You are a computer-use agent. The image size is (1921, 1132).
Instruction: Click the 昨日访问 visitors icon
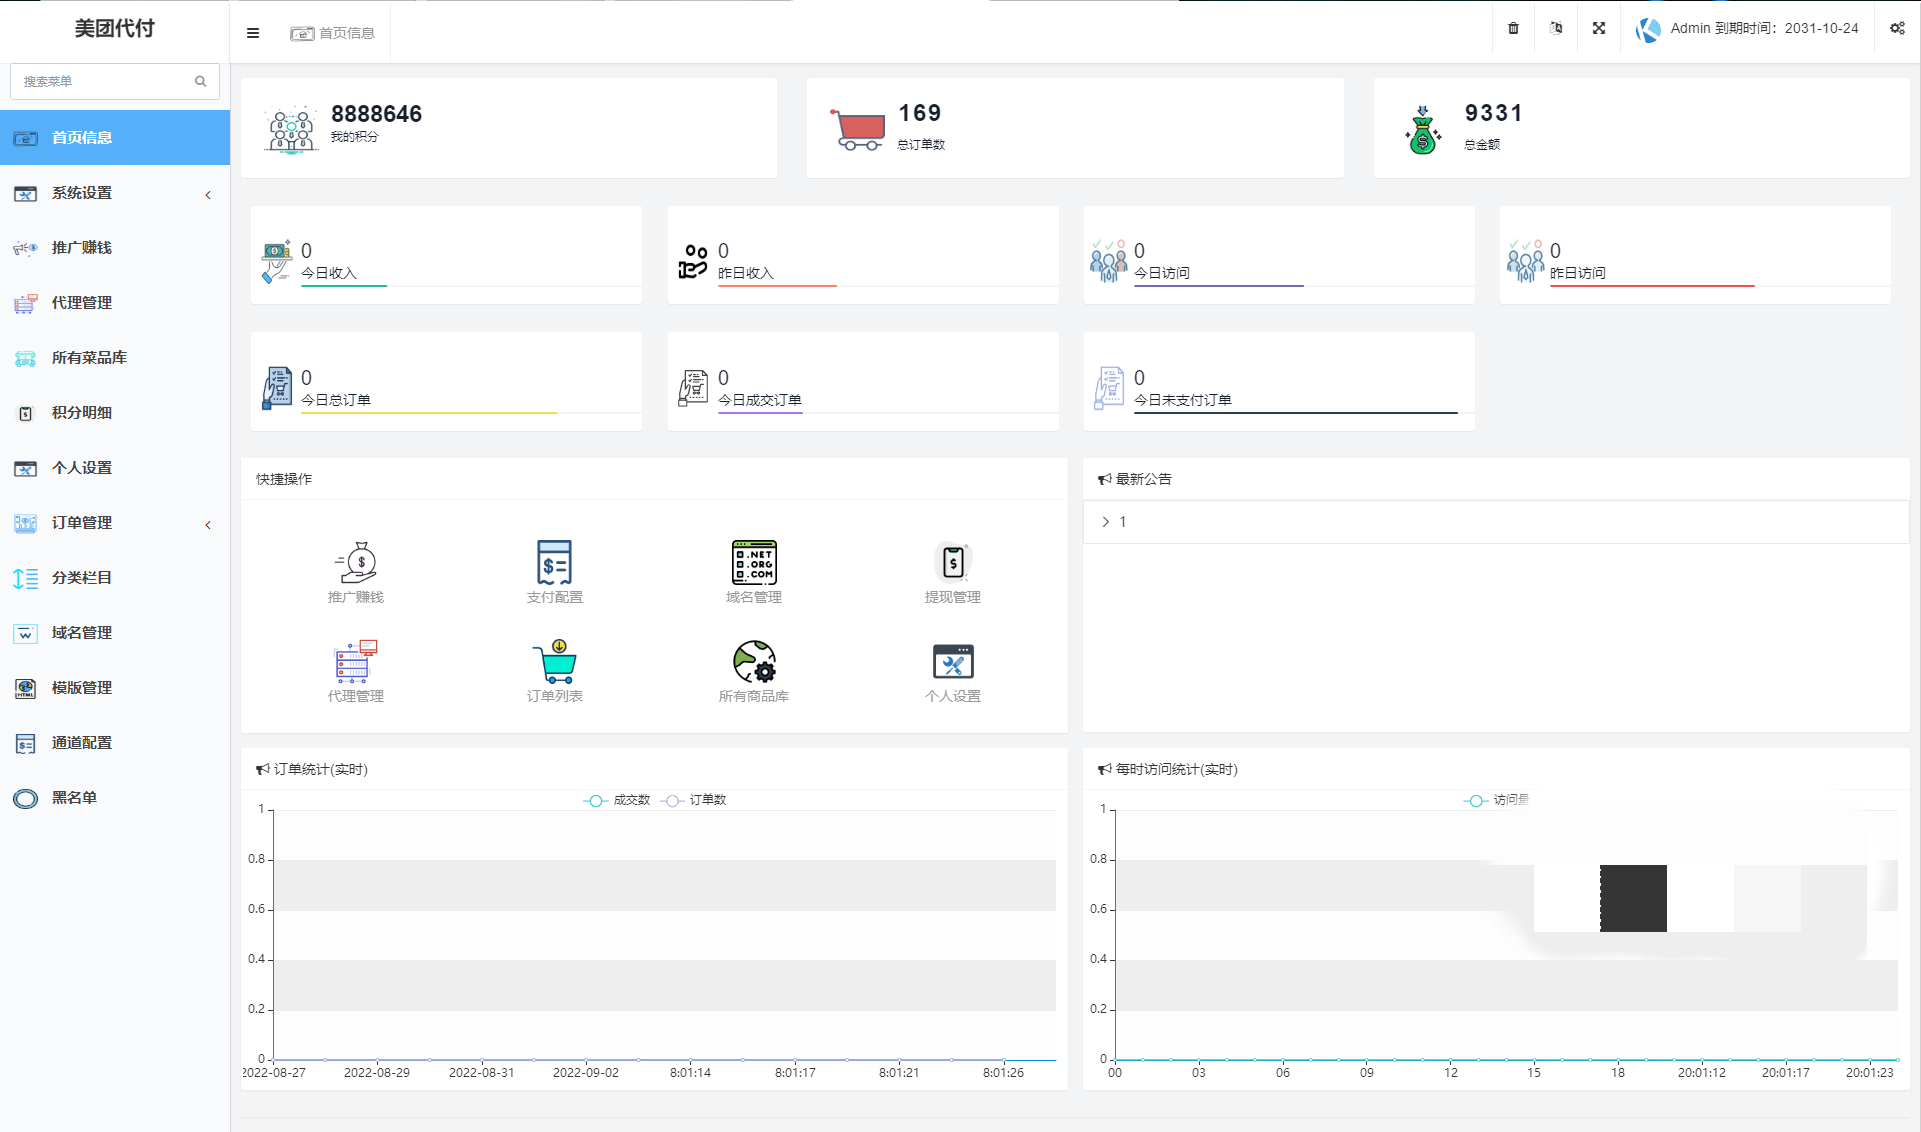pyautogui.click(x=1525, y=261)
